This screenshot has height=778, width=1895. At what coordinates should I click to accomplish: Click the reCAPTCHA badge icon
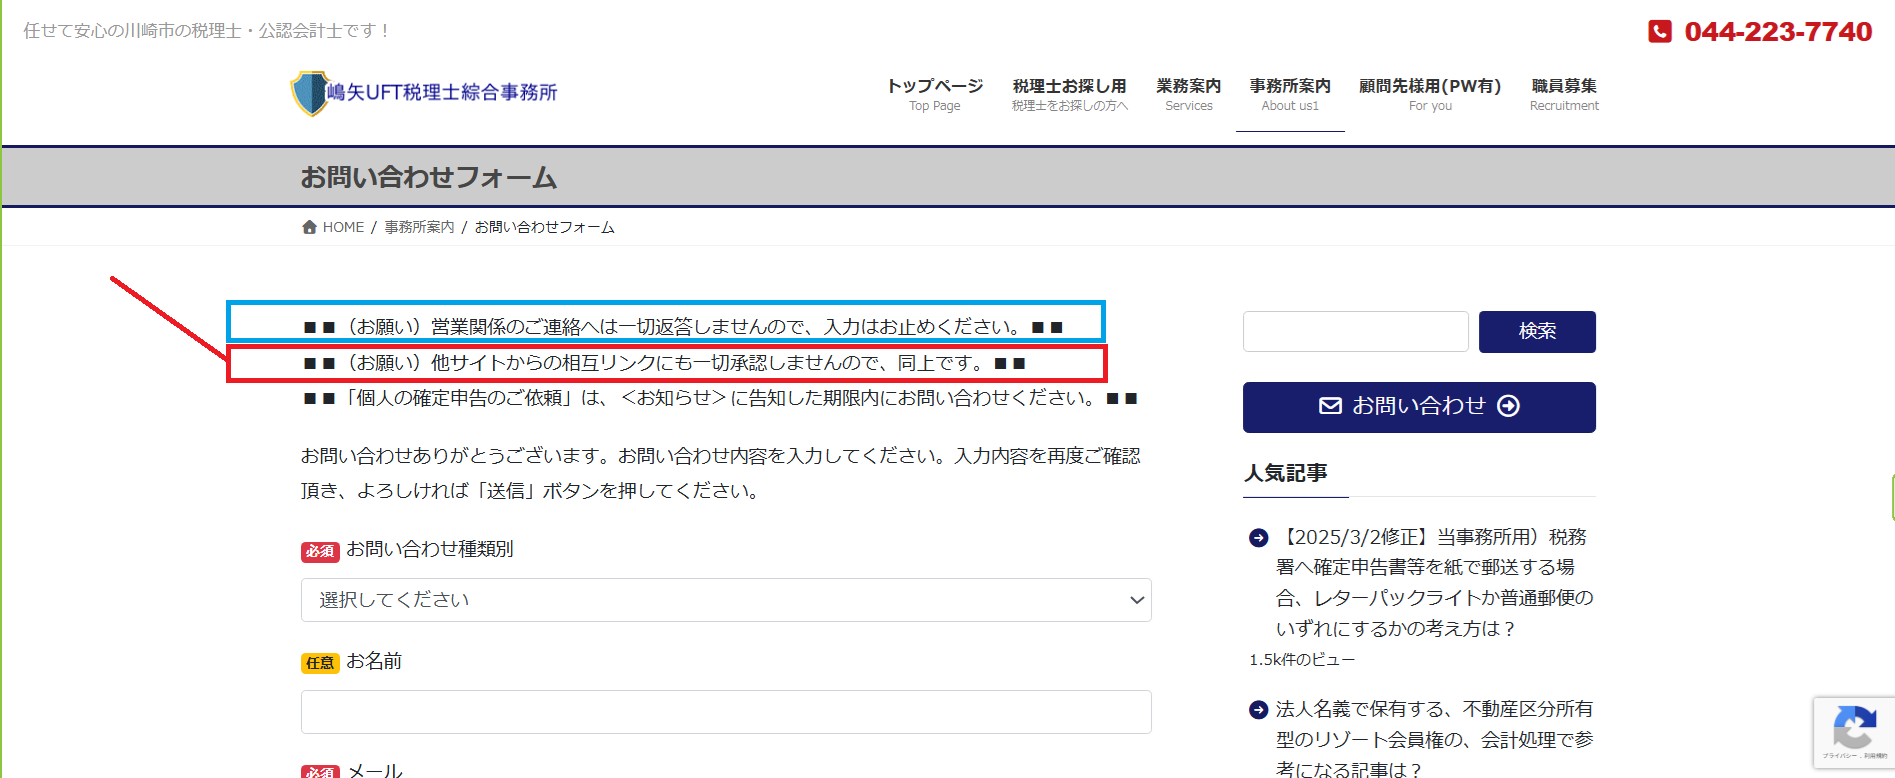click(x=1854, y=730)
